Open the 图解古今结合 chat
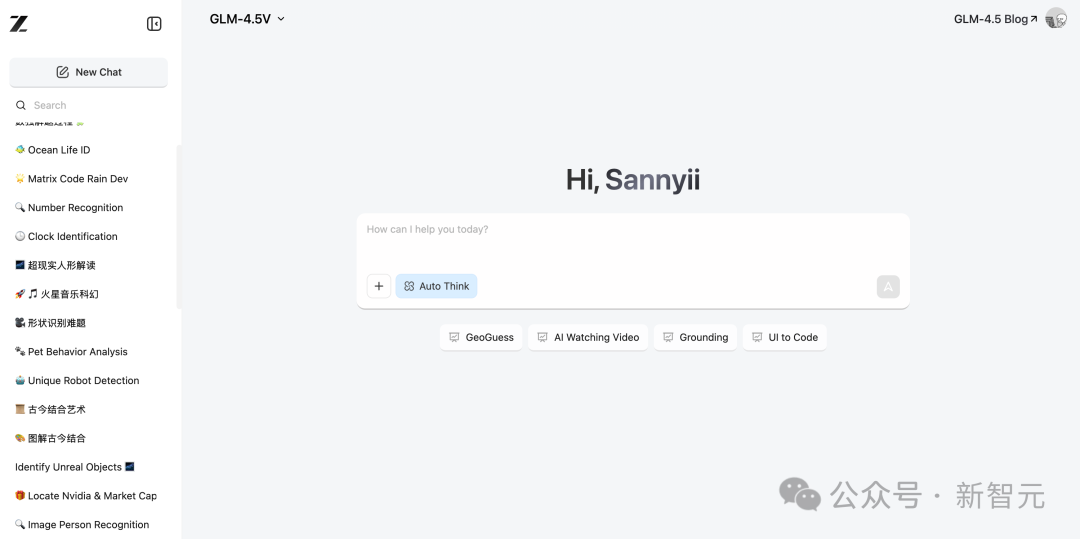Image resolution: width=1080 pixels, height=539 pixels. 89,438
